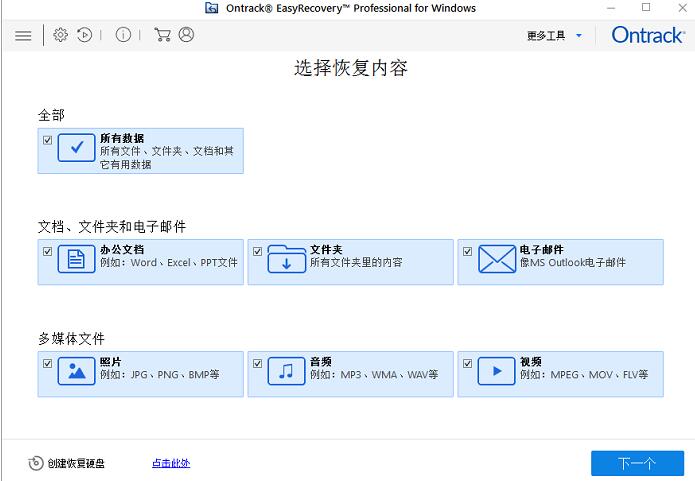Open the info icon
Image resolution: width=695 pixels, height=481 pixels.
(x=123, y=35)
